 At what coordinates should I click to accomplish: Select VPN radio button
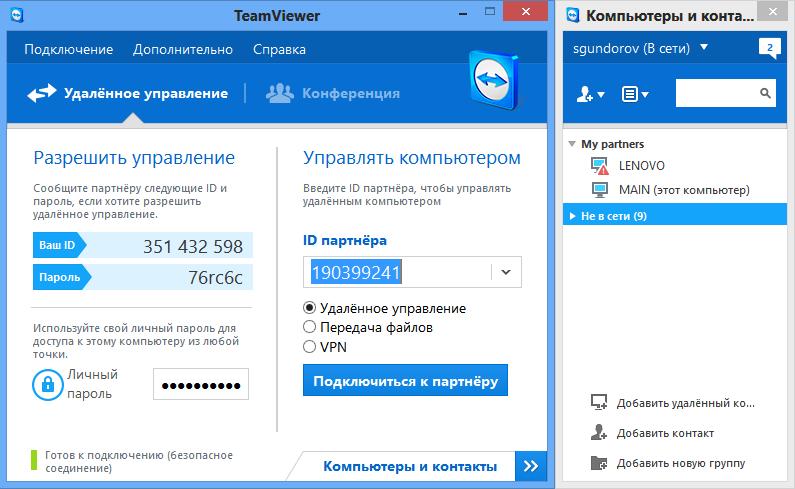309,346
